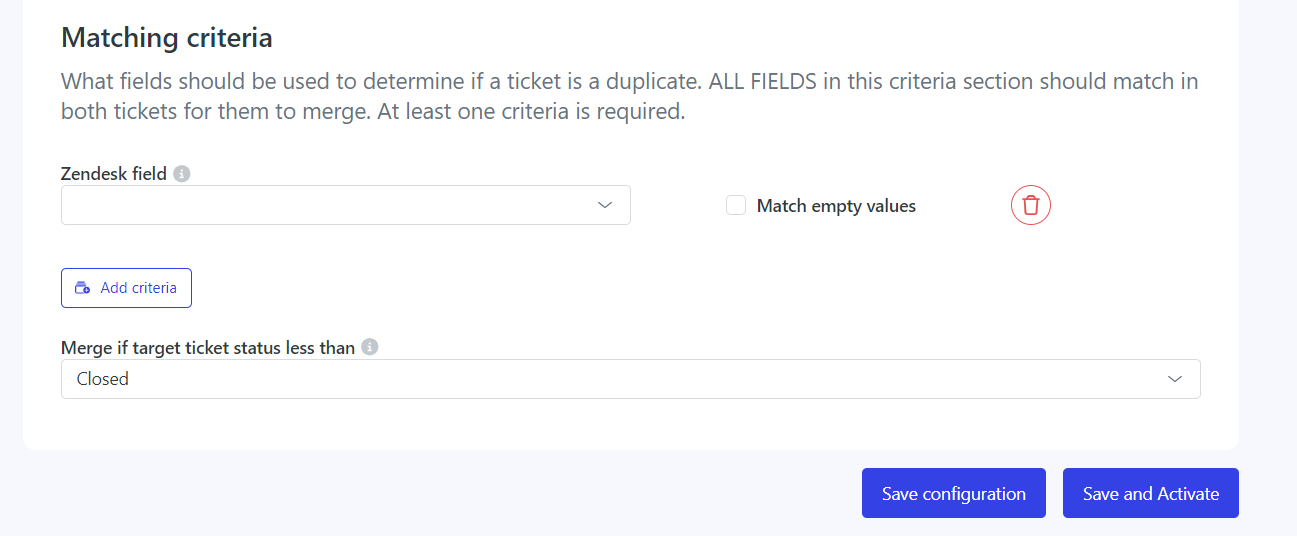Click the Merge if target ticket status label
Viewport: 1297px width, 536px height.
tap(208, 348)
